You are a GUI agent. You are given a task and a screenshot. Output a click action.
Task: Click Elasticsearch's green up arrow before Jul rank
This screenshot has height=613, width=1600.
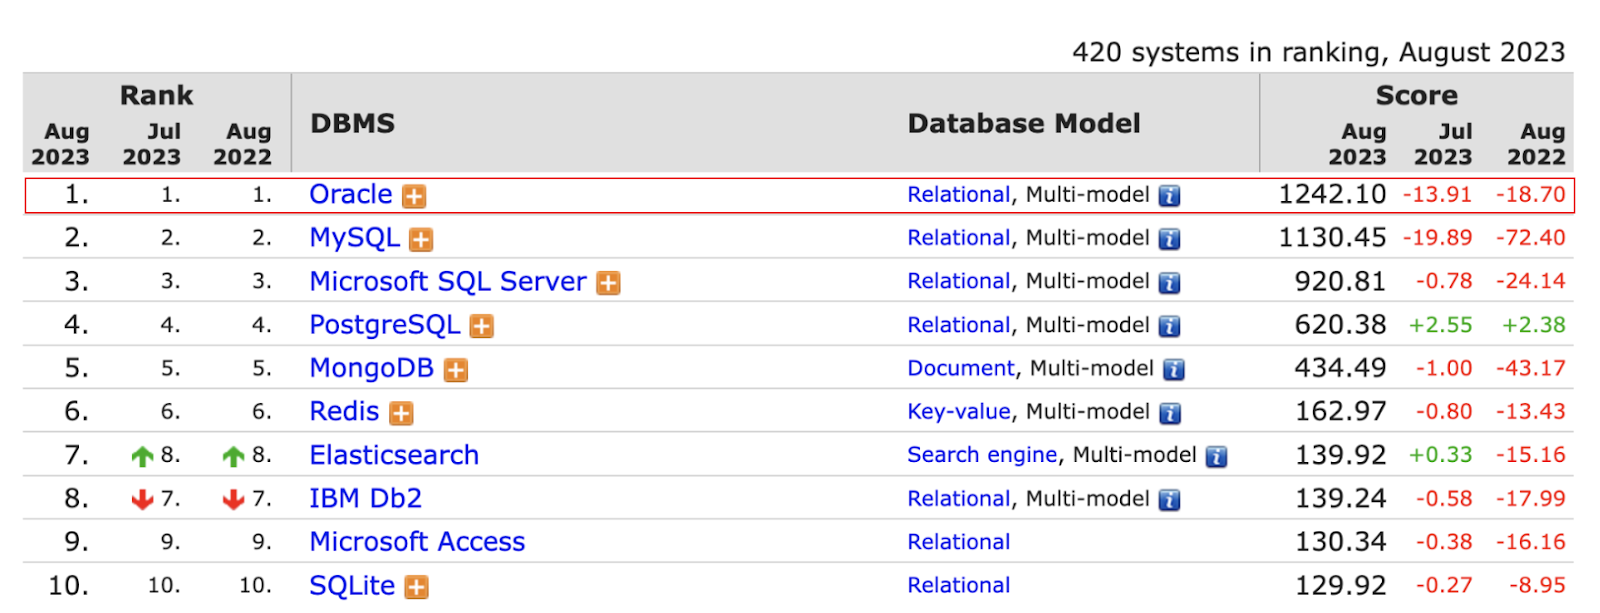(143, 457)
